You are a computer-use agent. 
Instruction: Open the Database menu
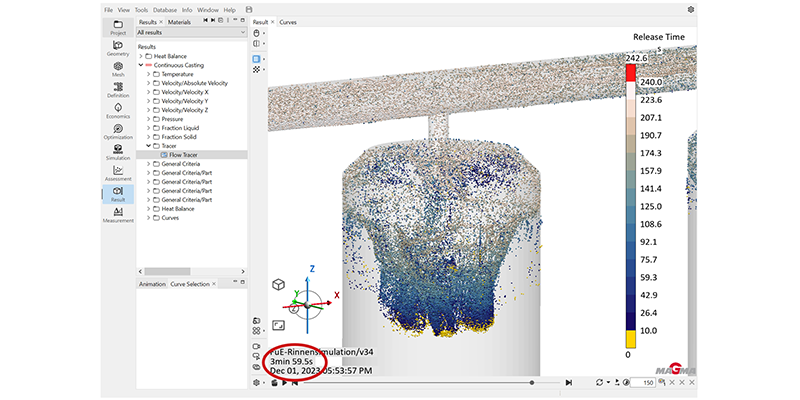[165, 9]
